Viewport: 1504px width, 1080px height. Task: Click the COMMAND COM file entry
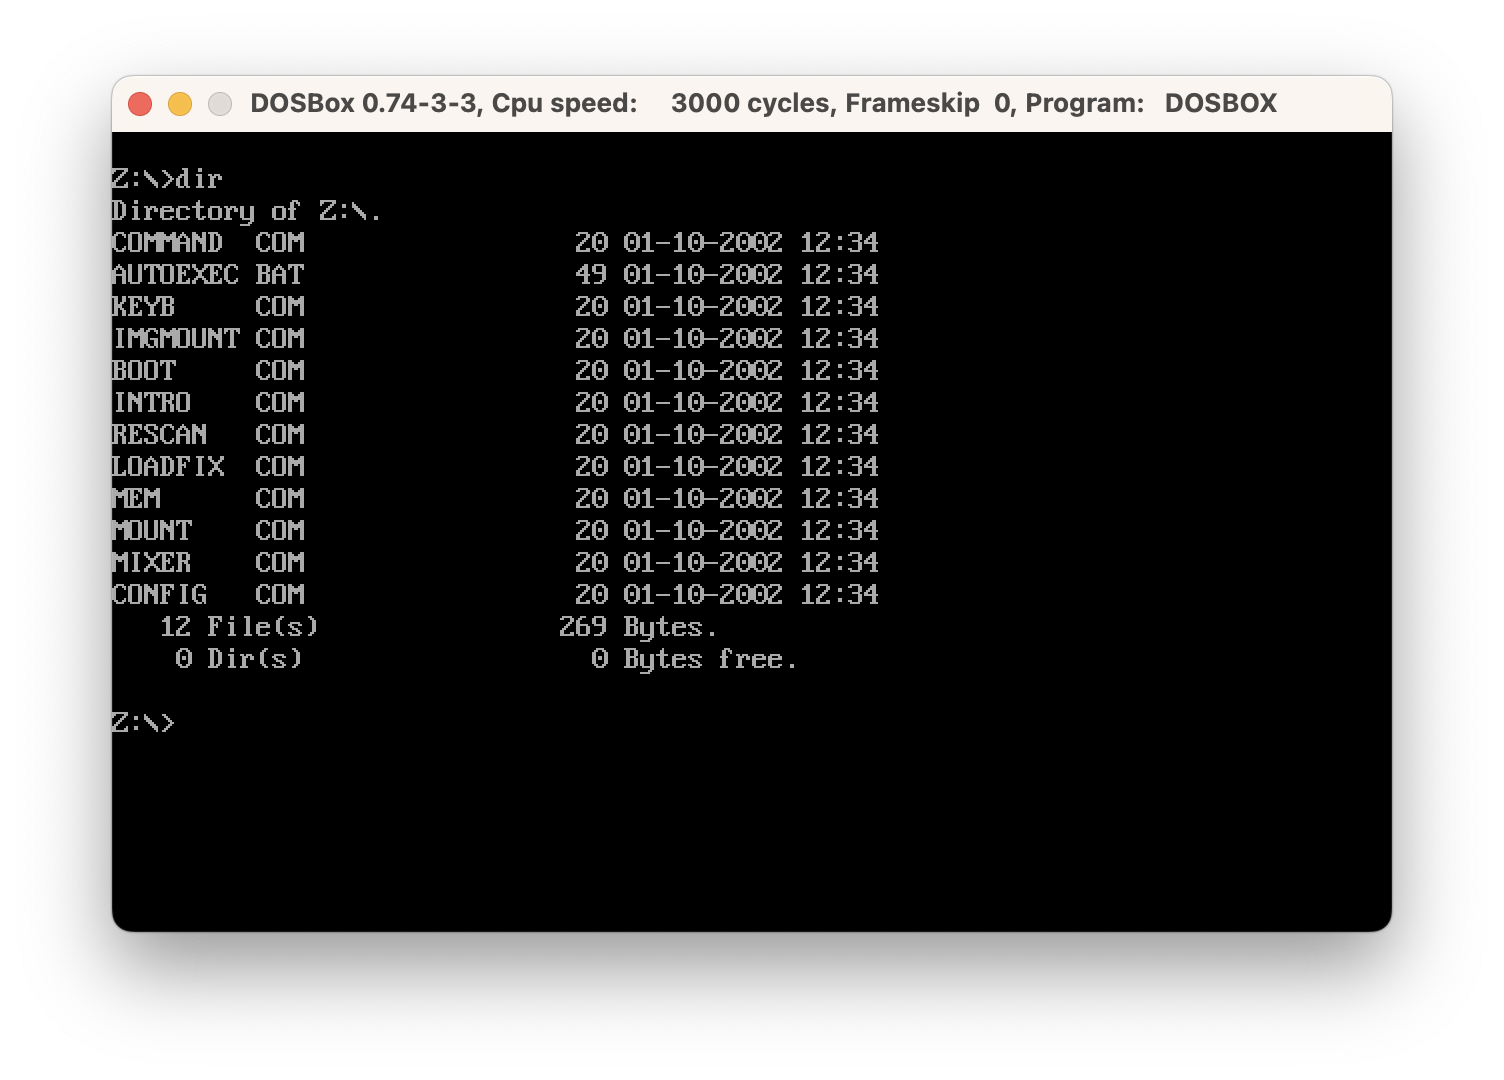[x=496, y=243]
